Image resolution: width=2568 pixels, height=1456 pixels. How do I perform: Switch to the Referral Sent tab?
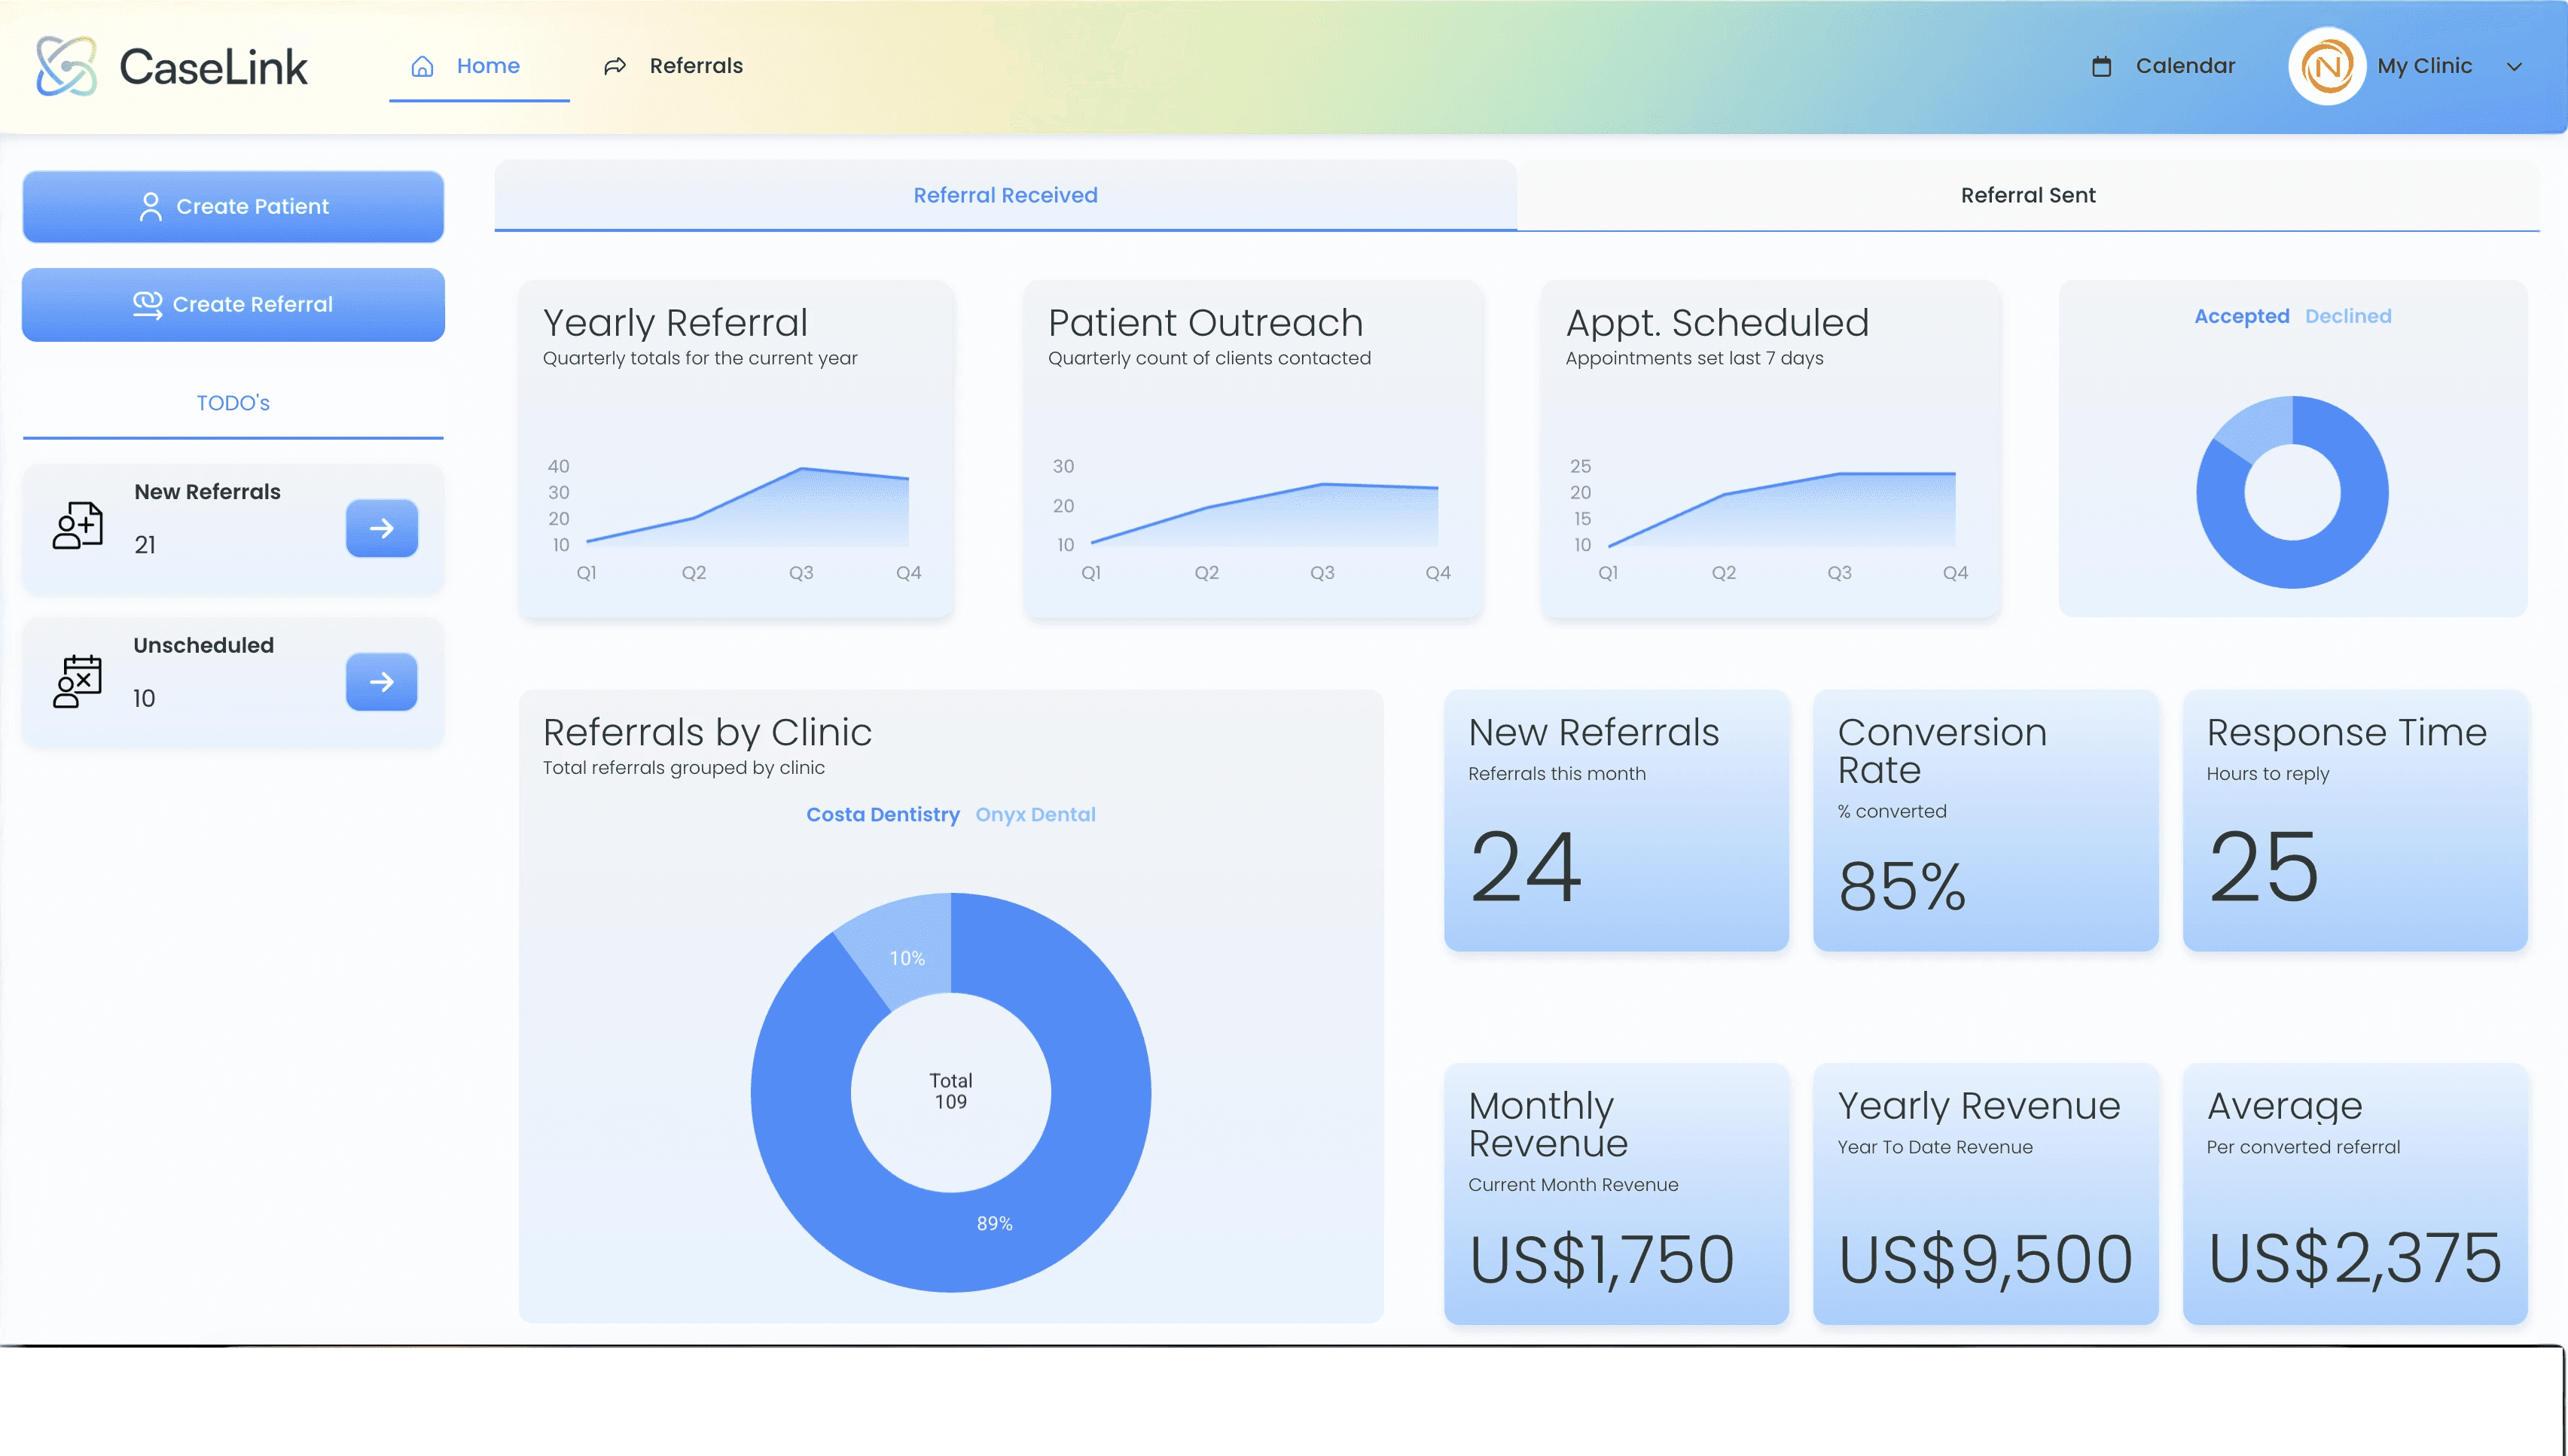pos(2028,195)
